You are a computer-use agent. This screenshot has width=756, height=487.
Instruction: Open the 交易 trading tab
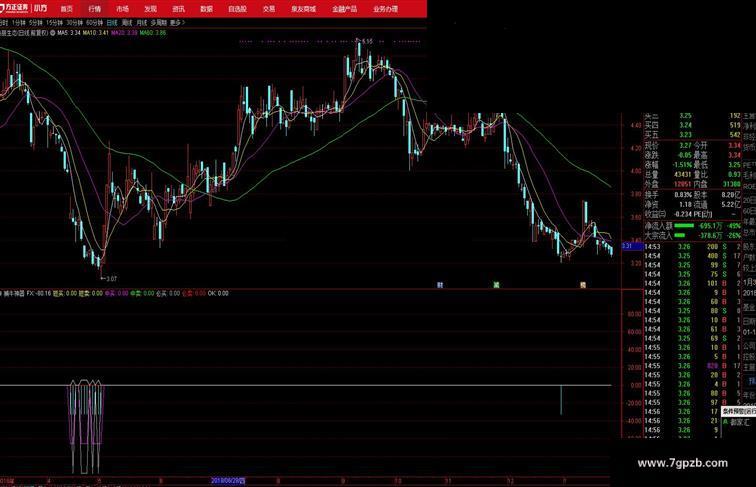coord(269,9)
